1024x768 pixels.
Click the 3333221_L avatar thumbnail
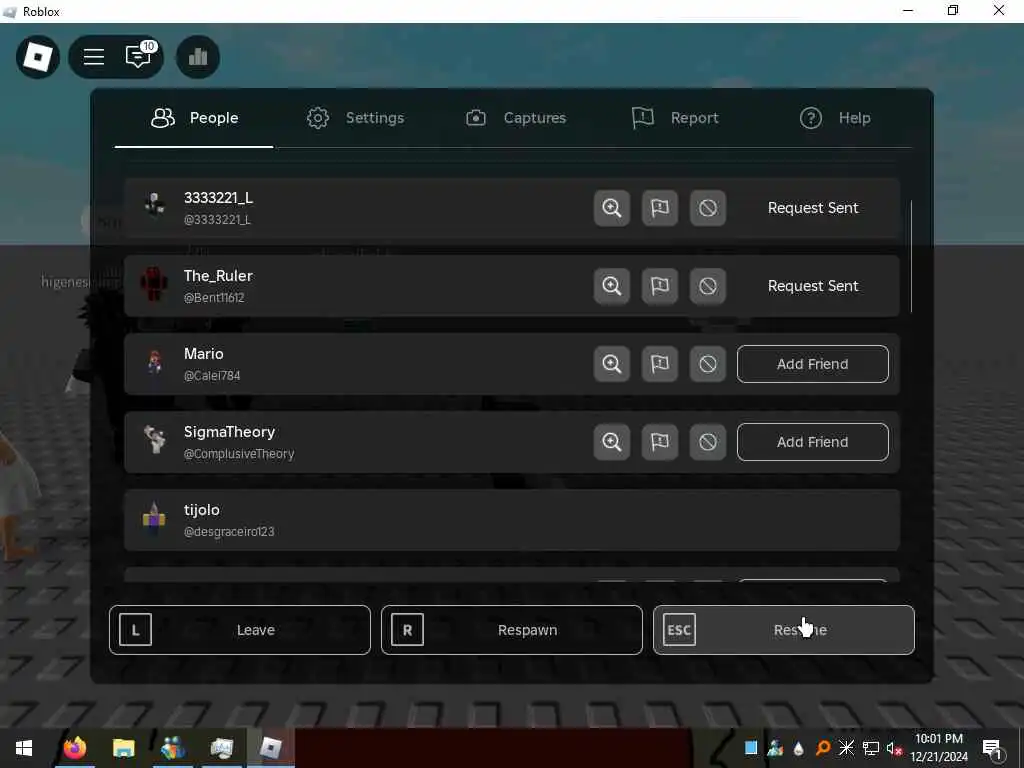pyautogui.click(x=155, y=205)
